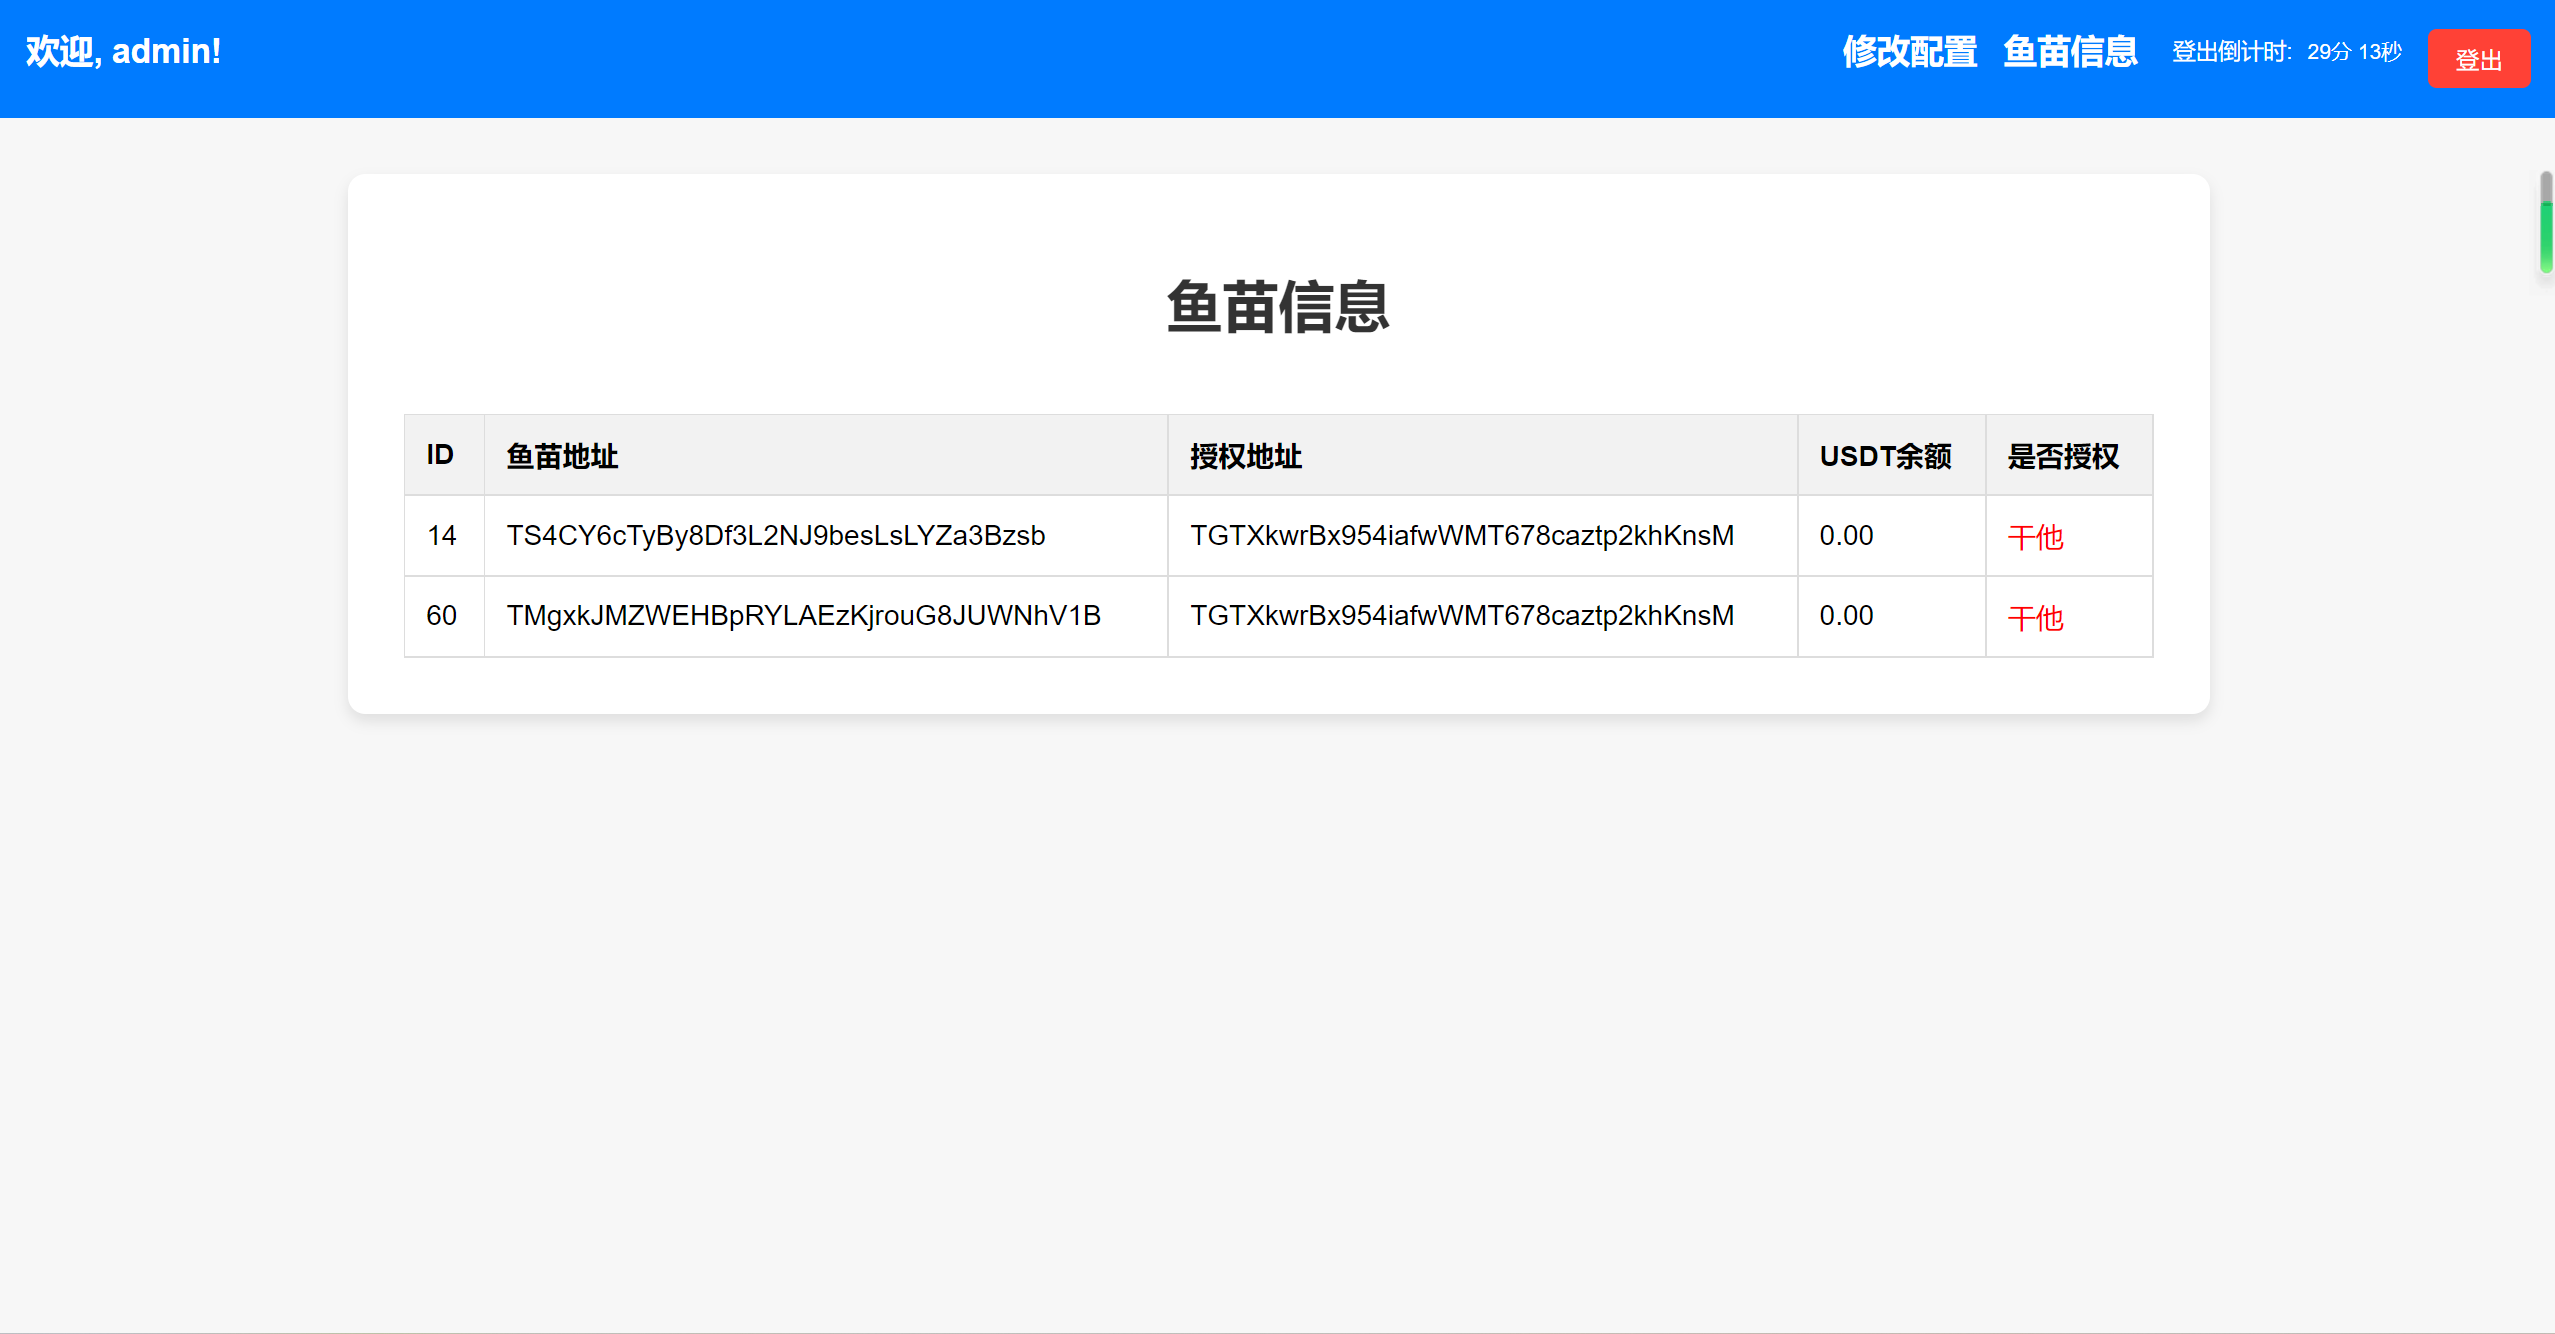This screenshot has height=1334, width=2555.
Task: Select fish address TMgxkJMZWEHBpRYLAEzKjrouG8JUWNhV1B
Action: point(802,616)
